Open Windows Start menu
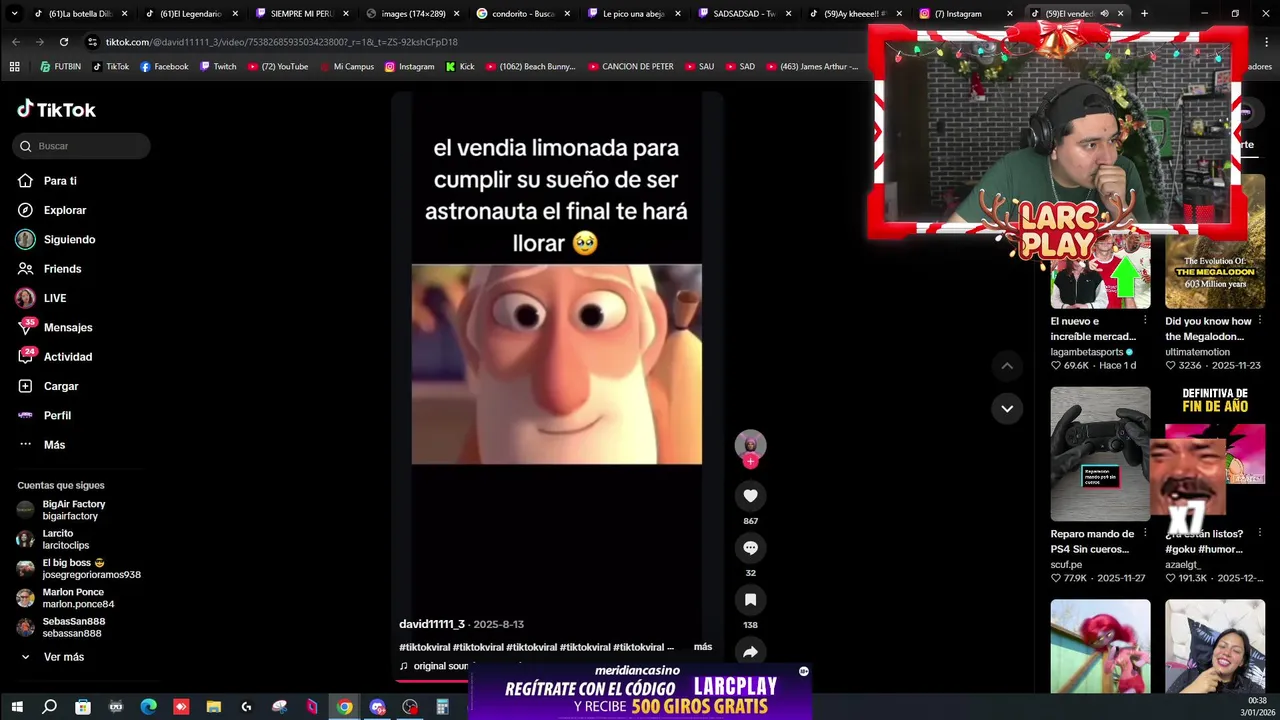1280x720 pixels. 17,707
